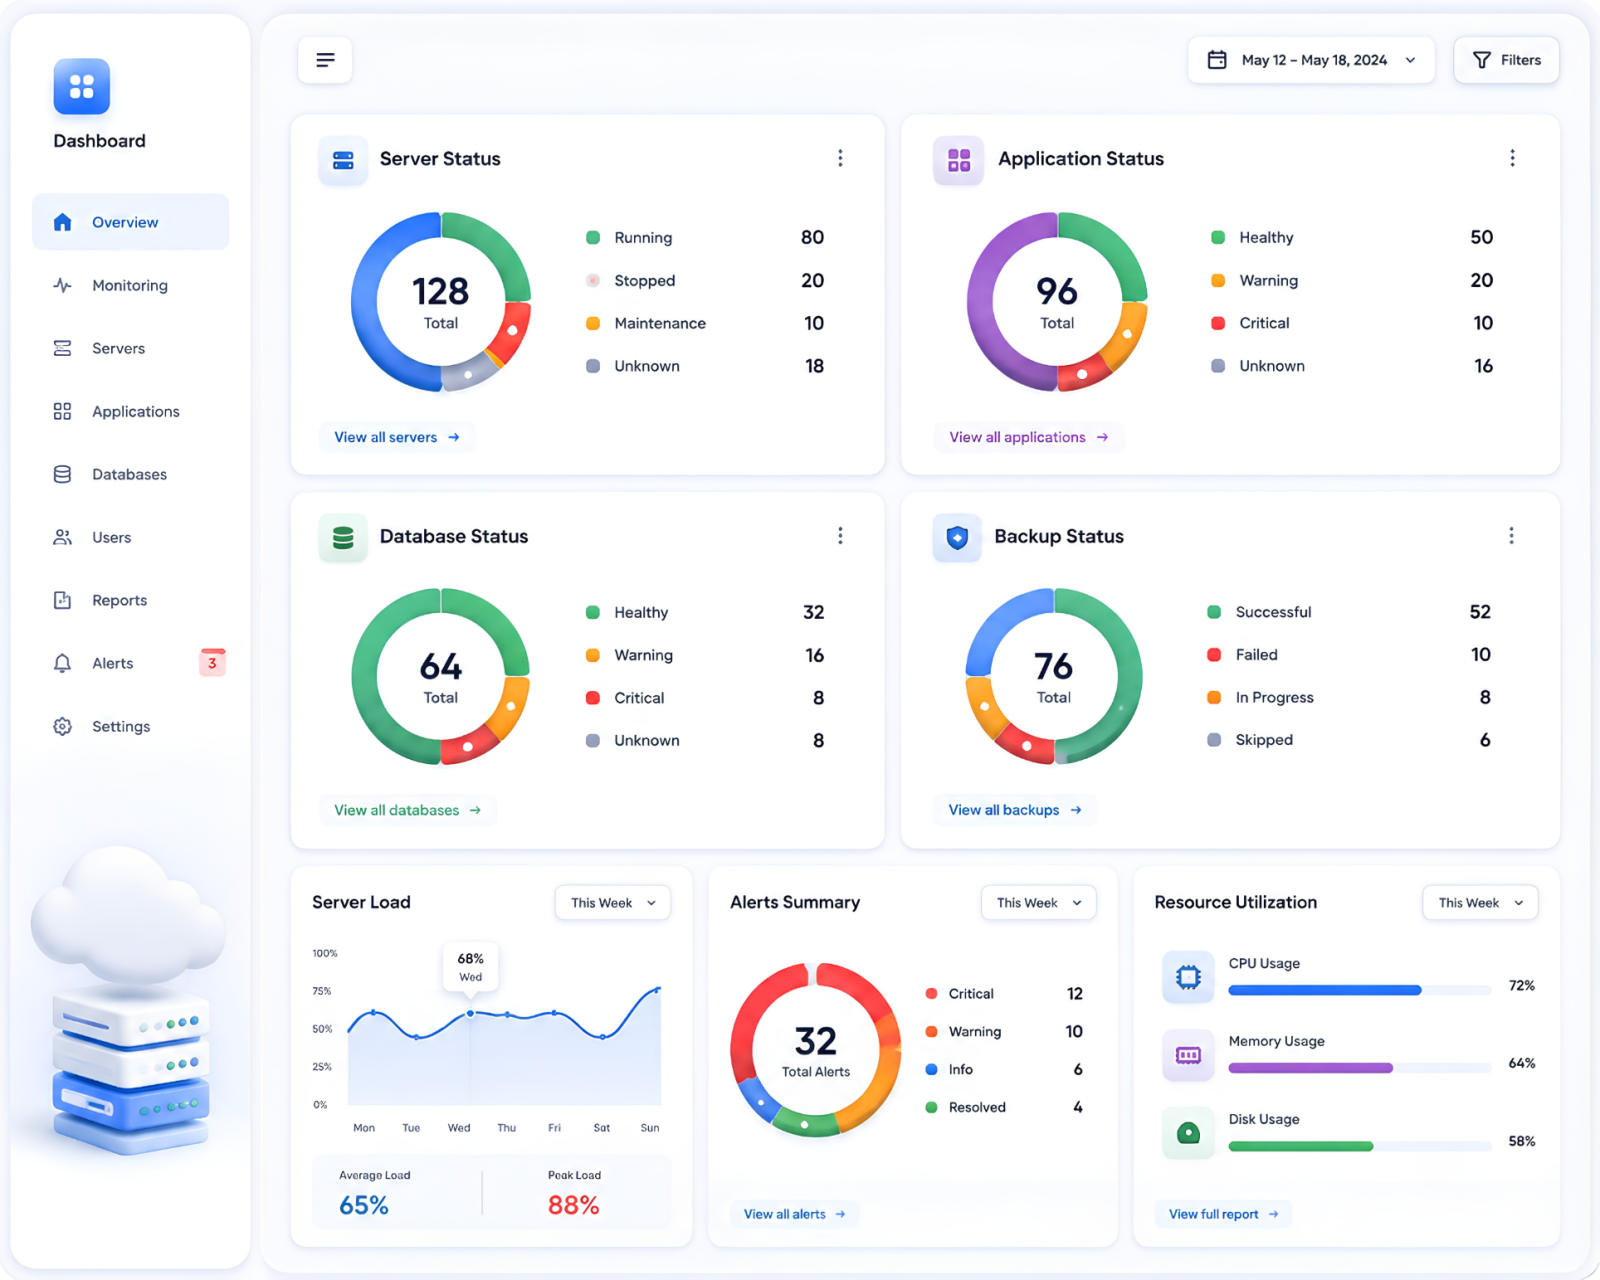The height and width of the screenshot is (1280, 1600).
Task: Click the CPU Usage progress bar
Action: 1360,990
